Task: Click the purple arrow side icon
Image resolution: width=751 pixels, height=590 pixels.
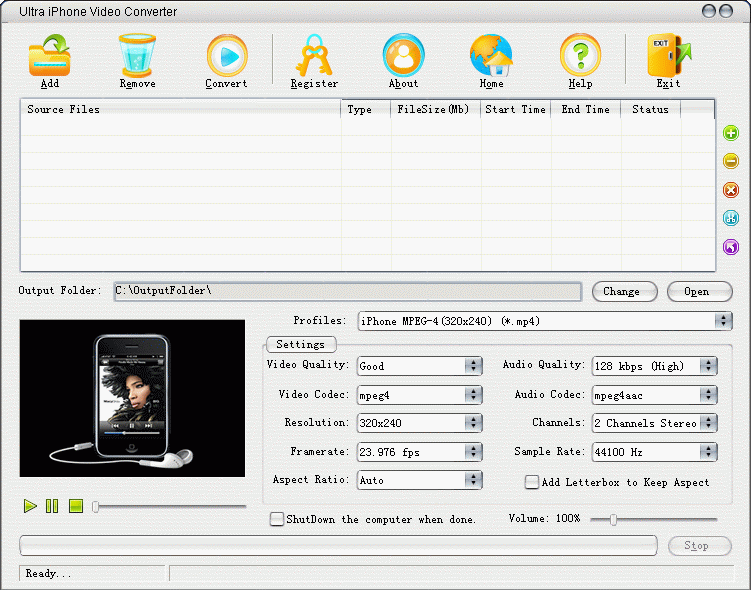Action: coord(731,247)
